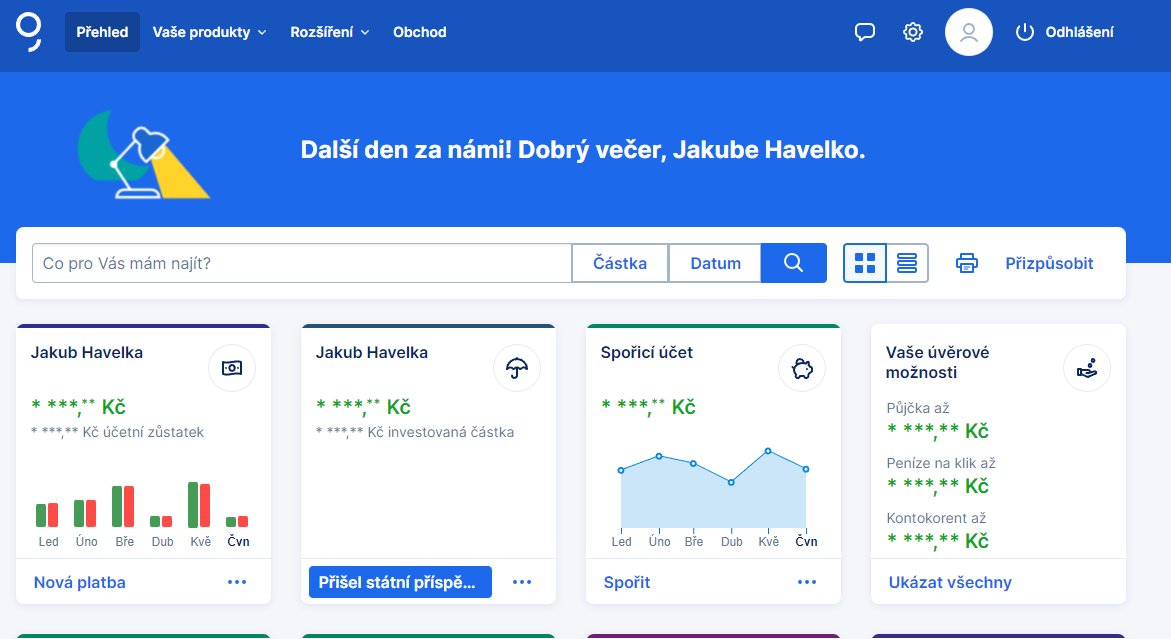Image resolution: width=1171 pixels, height=639 pixels.
Task: Expand the Vaše produkty menu
Action: [x=209, y=32]
